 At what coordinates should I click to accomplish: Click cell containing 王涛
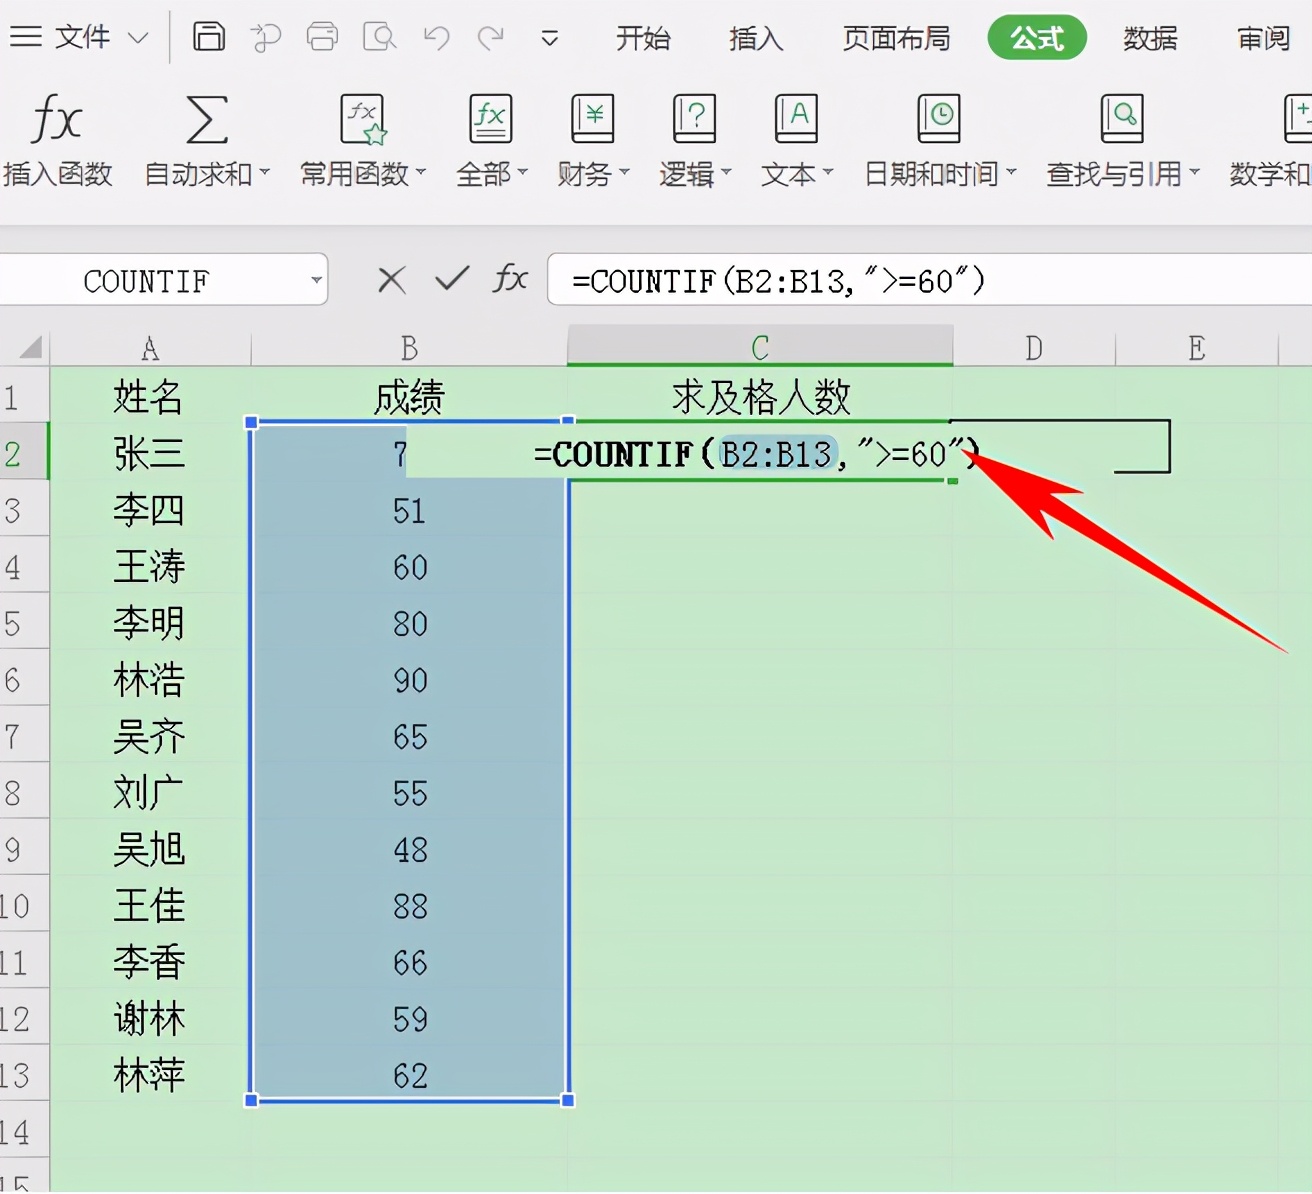(148, 567)
